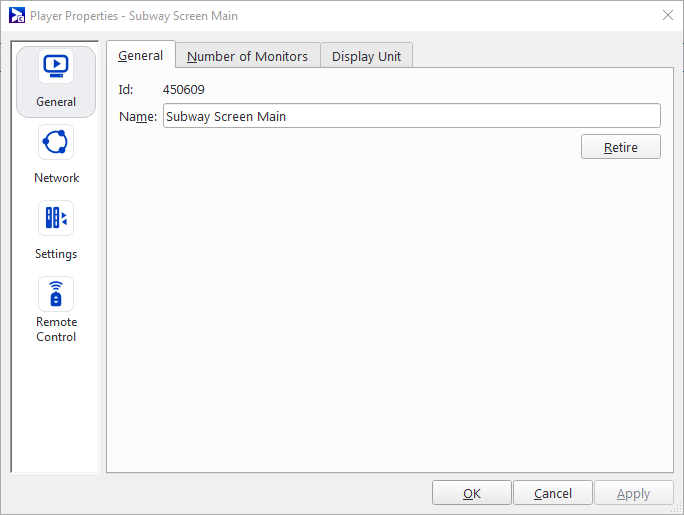The width and height of the screenshot is (684, 515).
Task: Click the Apply button
Action: click(x=633, y=493)
